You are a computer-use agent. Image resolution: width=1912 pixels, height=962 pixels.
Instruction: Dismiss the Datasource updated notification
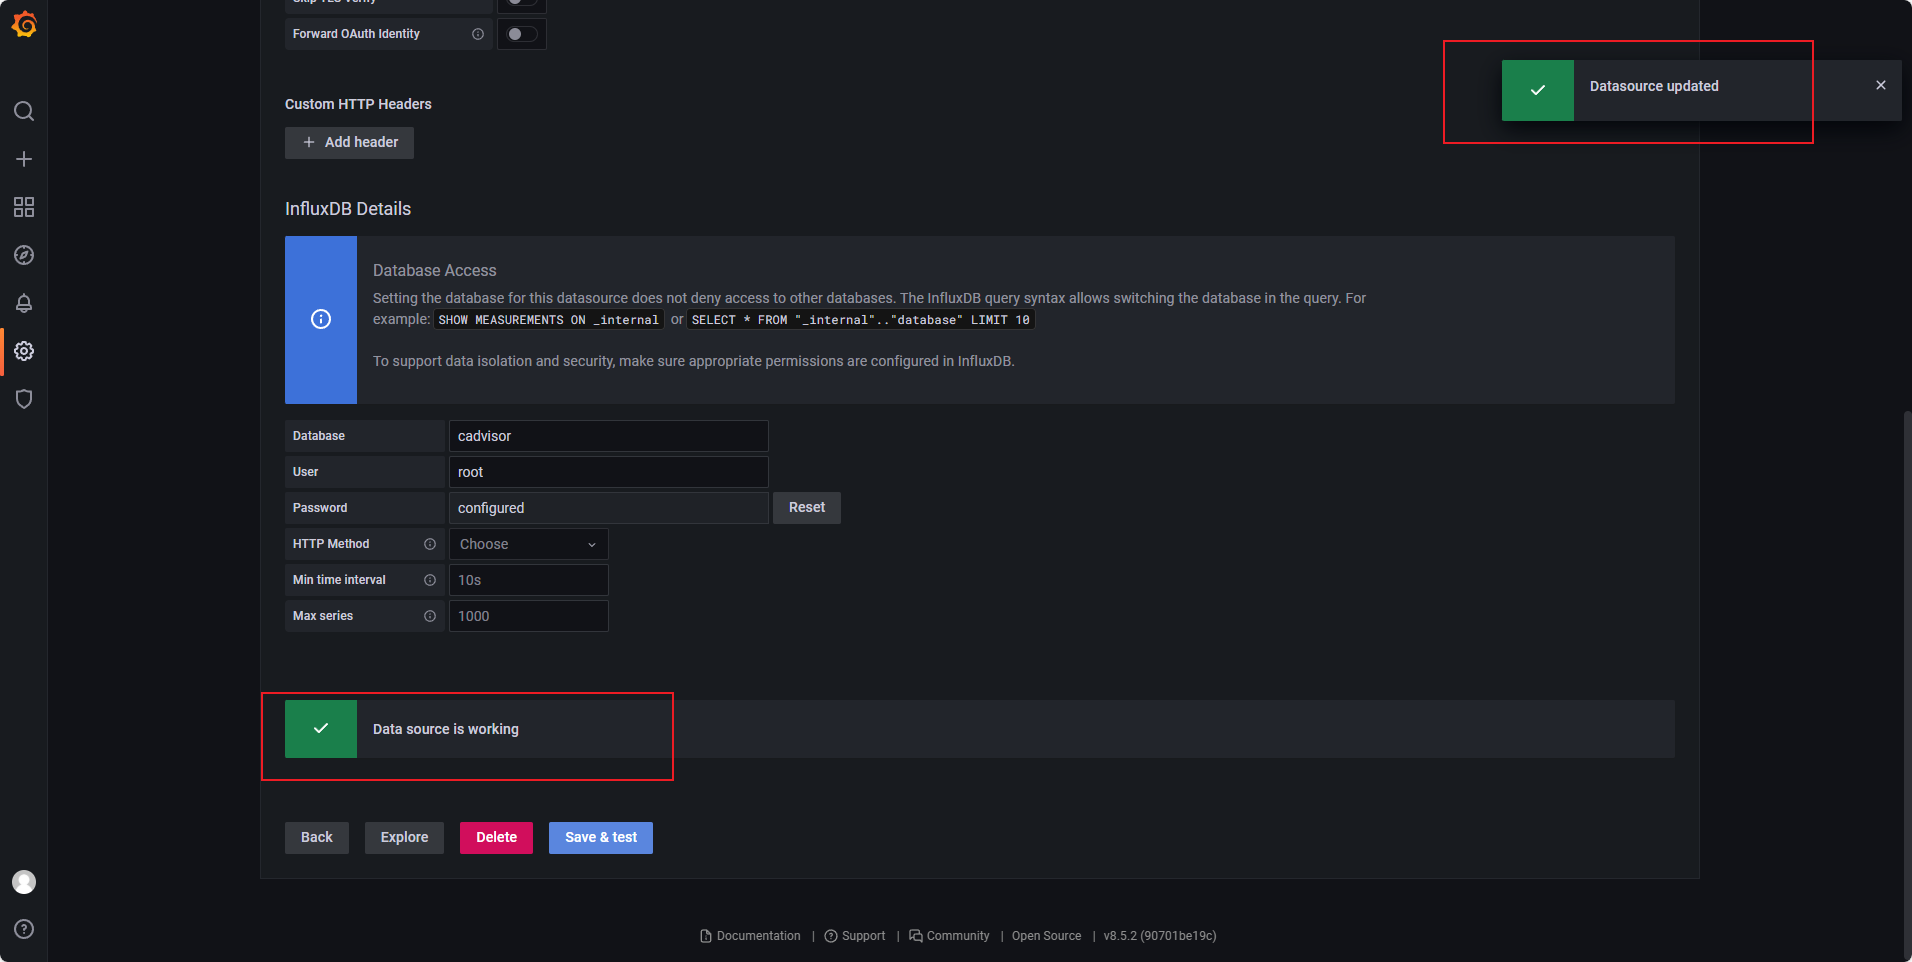point(1881,85)
